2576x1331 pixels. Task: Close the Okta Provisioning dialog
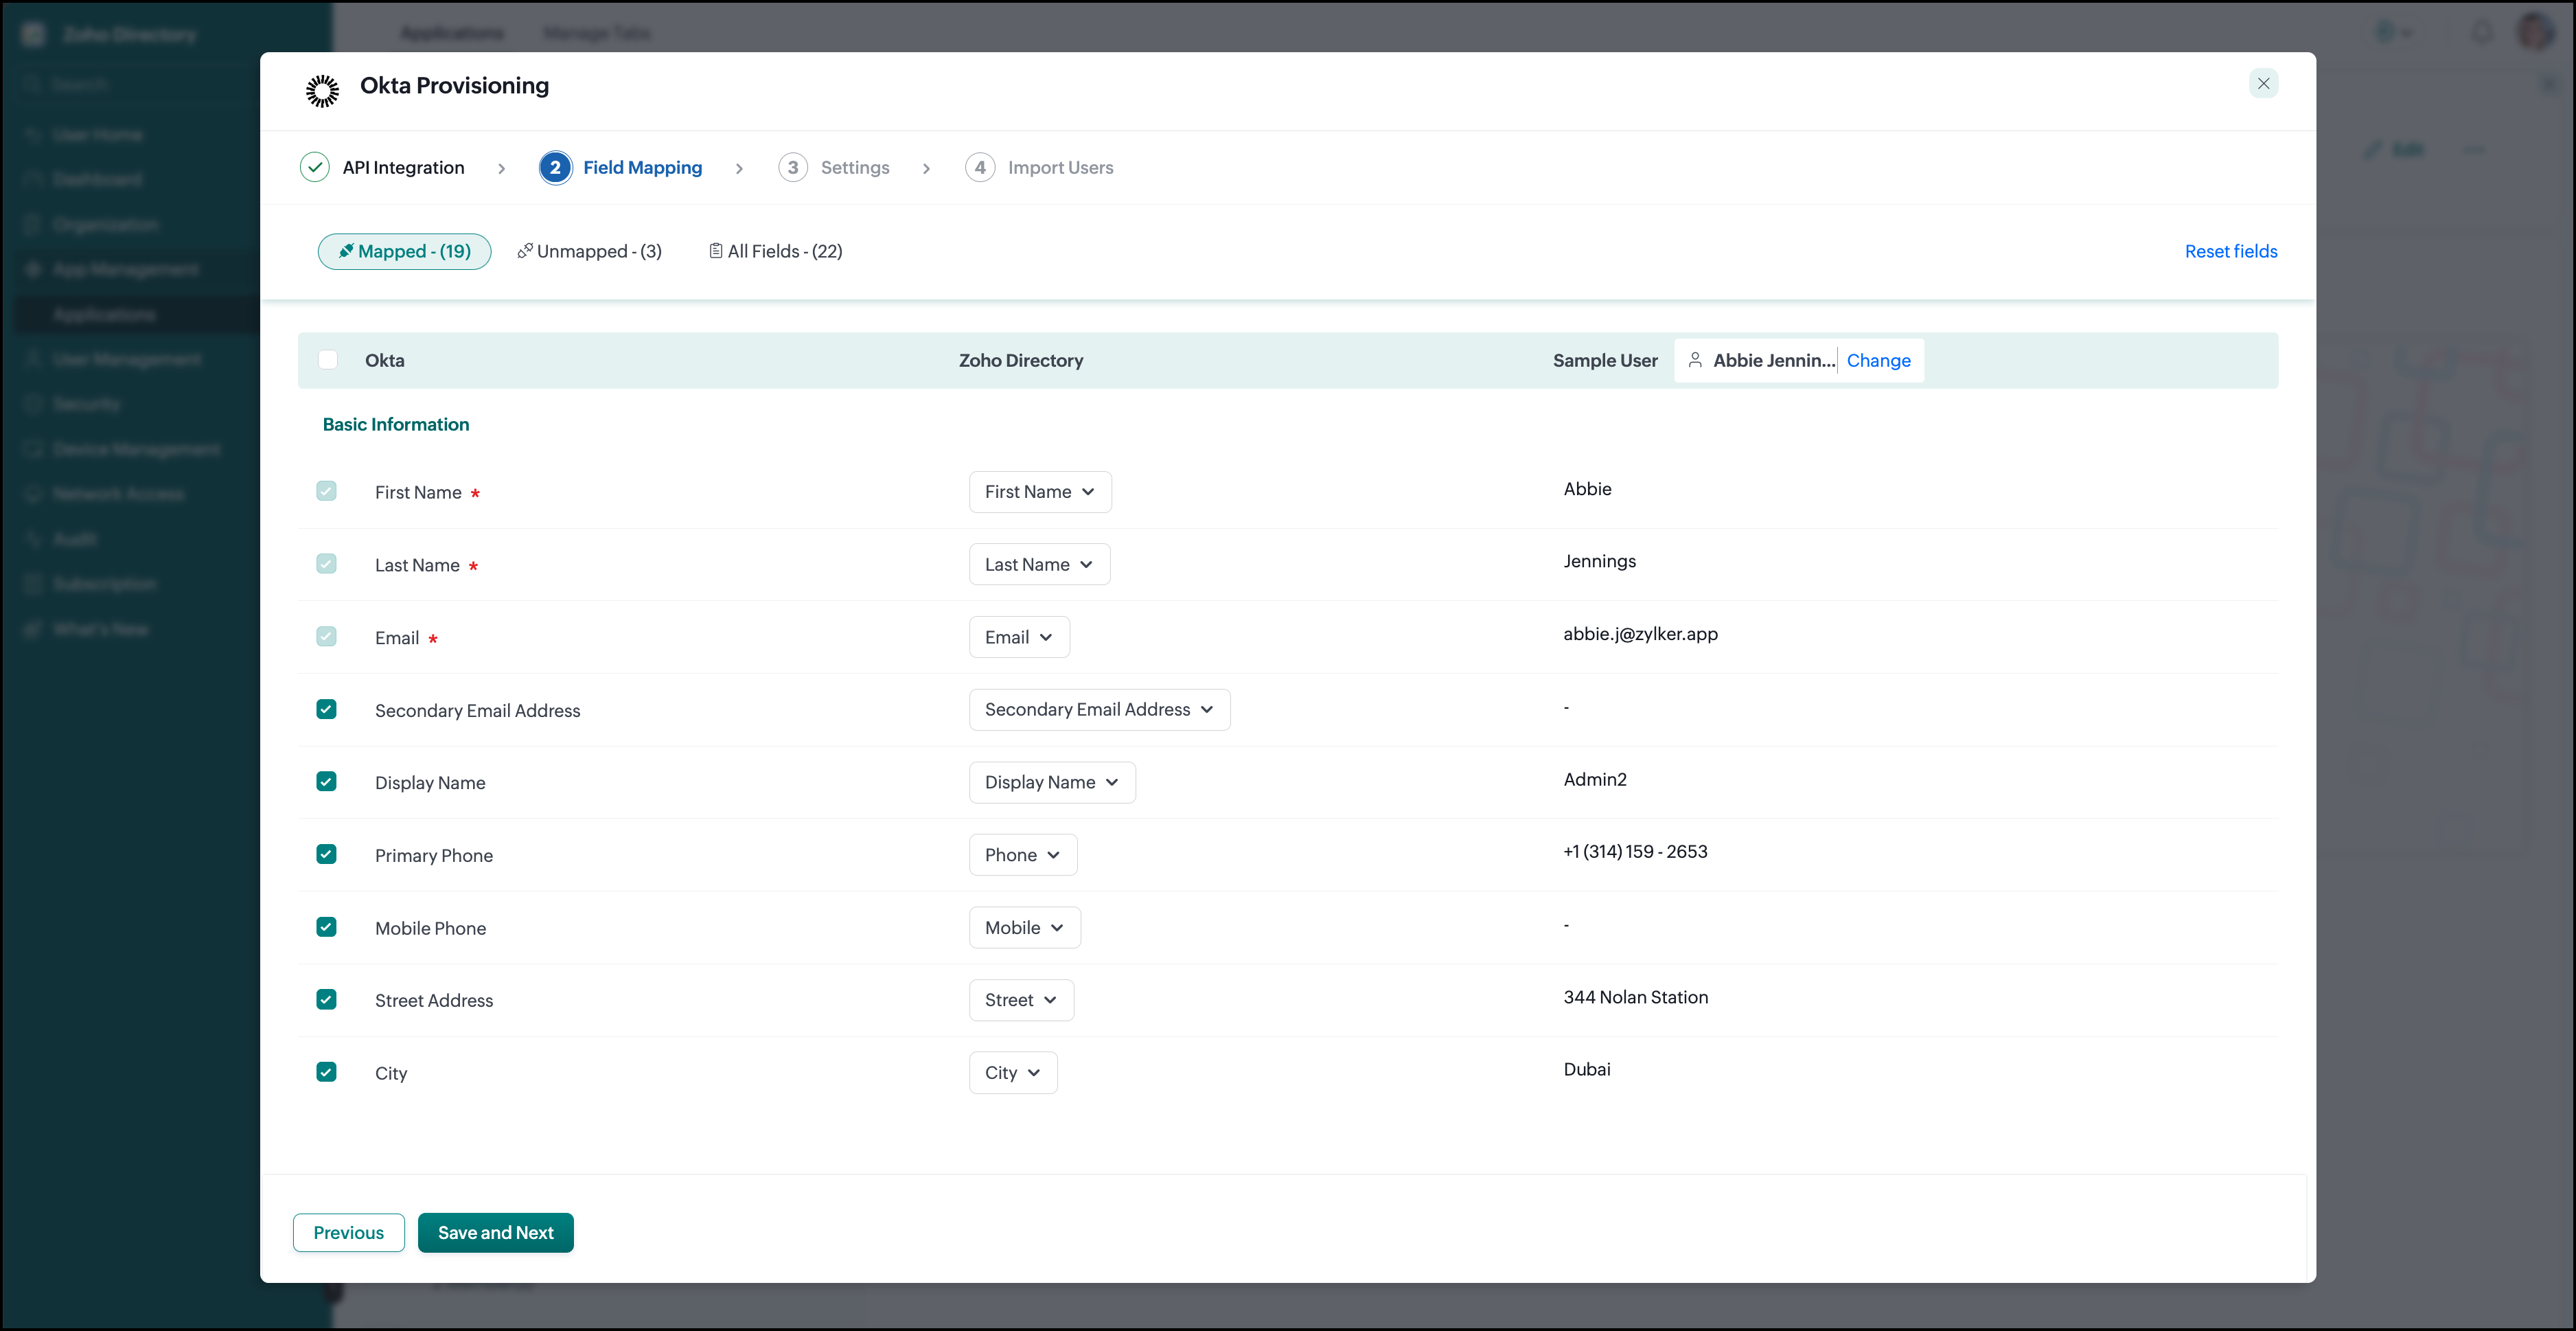tap(2263, 83)
